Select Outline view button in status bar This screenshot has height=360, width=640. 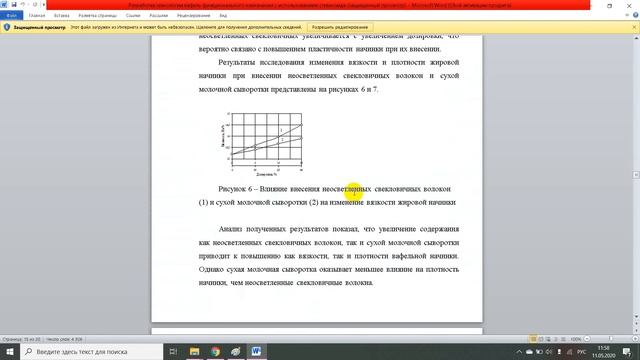(x=556, y=339)
